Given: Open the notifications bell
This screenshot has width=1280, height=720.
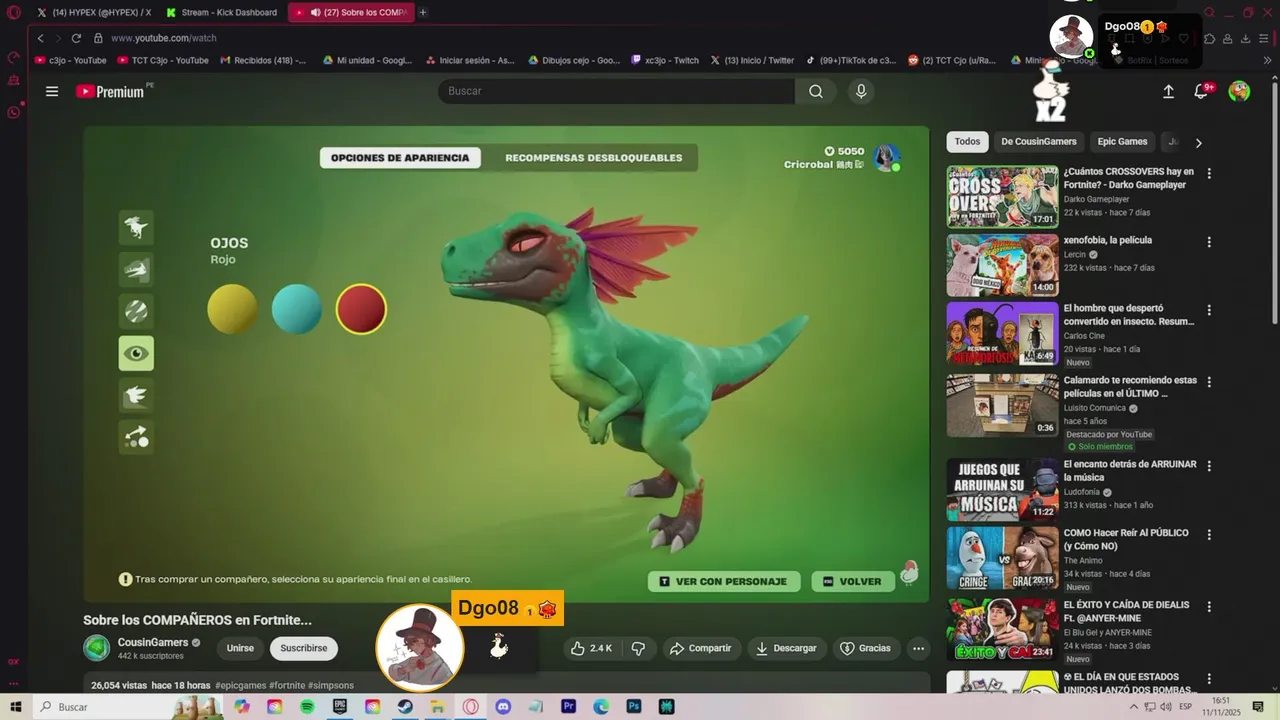Looking at the screenshot, I should click(1202, 91).
